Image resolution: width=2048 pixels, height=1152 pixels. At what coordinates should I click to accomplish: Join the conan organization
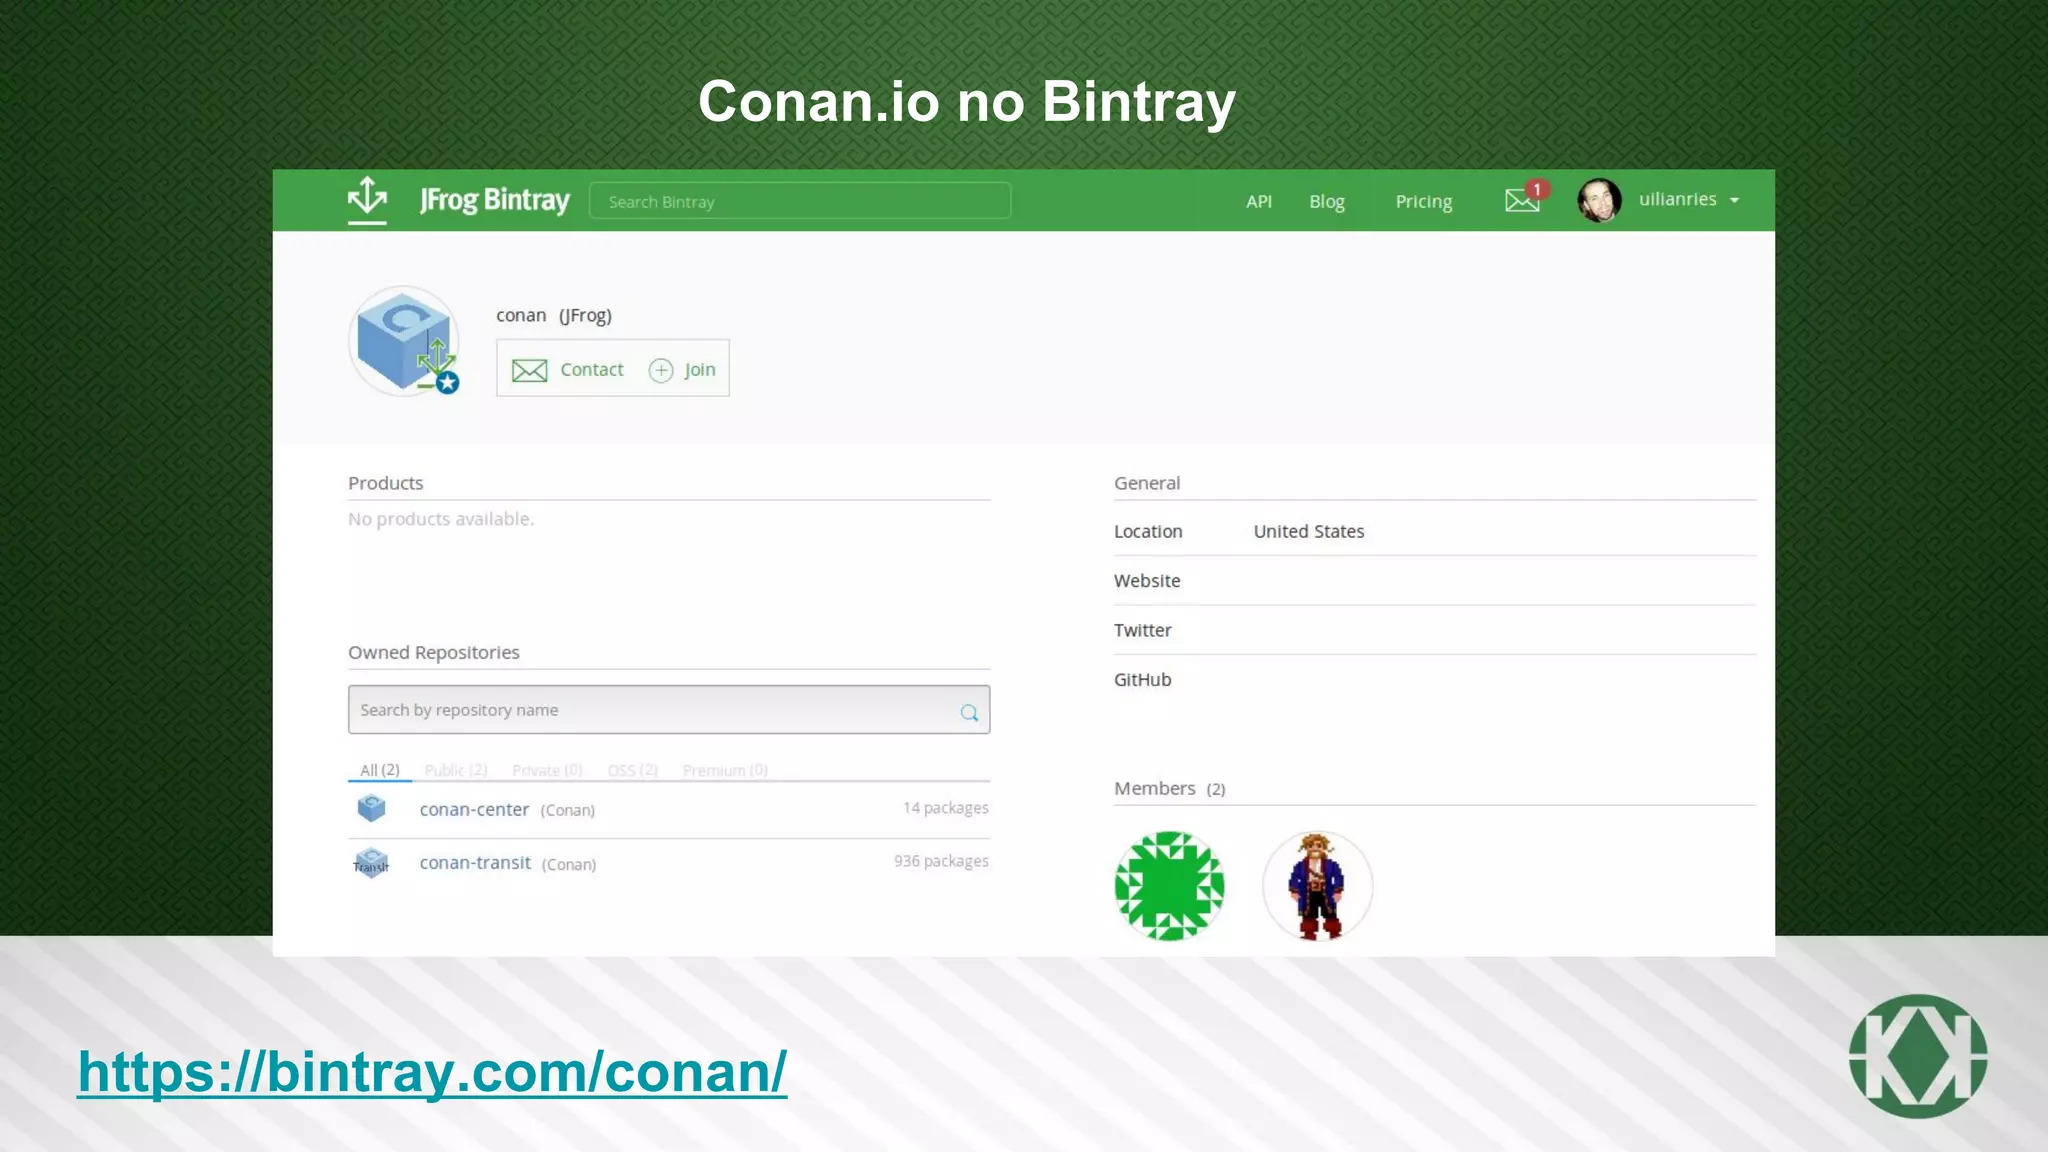click(x=700, y=370)
